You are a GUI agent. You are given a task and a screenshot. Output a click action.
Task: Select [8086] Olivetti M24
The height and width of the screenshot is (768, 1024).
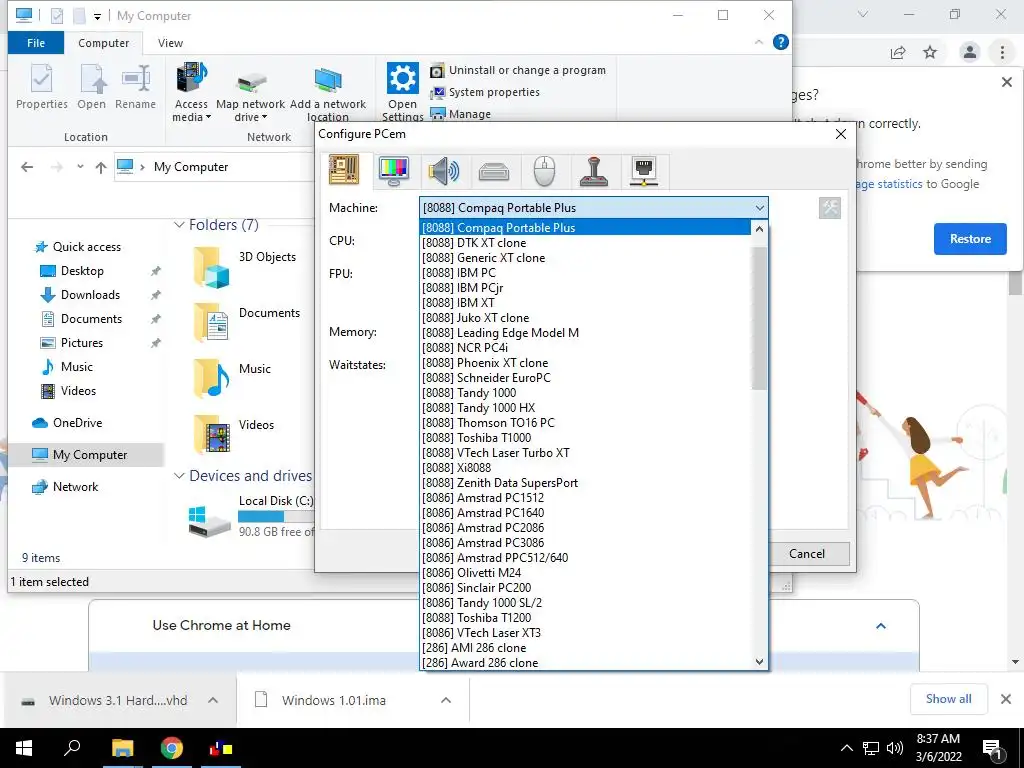585,573
